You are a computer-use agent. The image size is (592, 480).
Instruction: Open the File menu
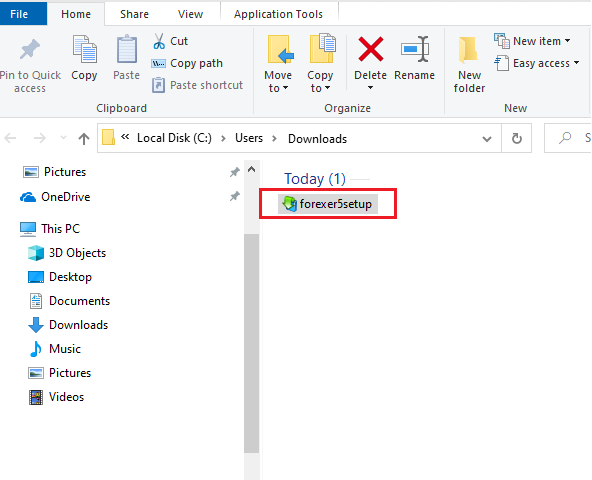[19, 14]
